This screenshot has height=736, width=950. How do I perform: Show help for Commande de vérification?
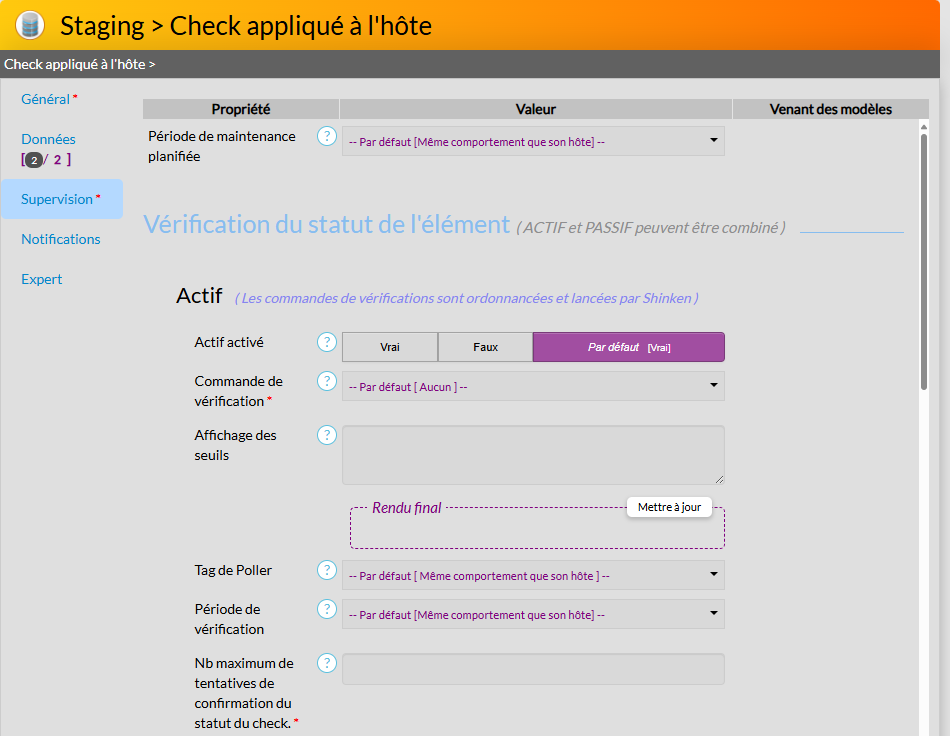coord(327,381)
